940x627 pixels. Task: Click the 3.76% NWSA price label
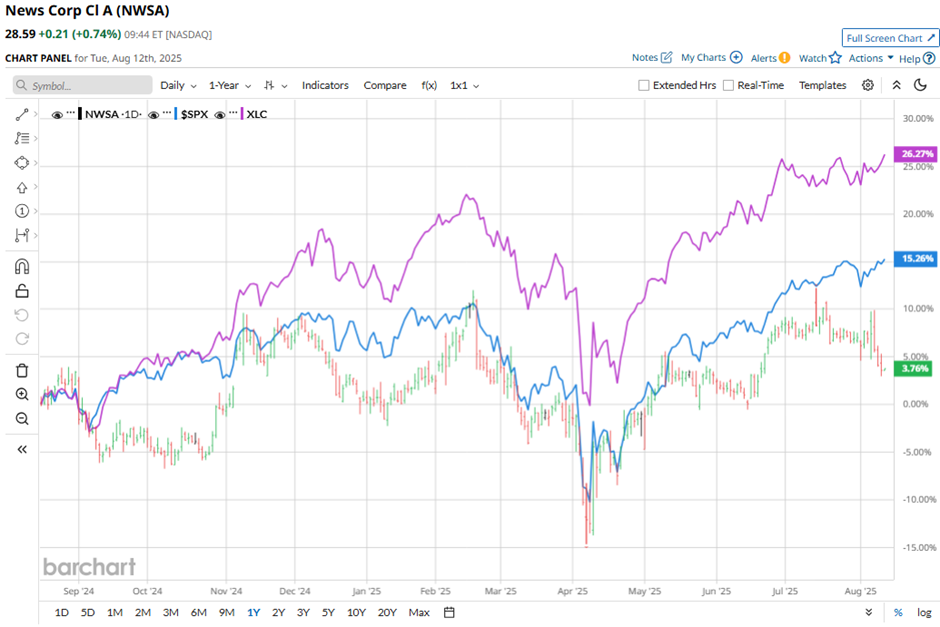[913, 369]
